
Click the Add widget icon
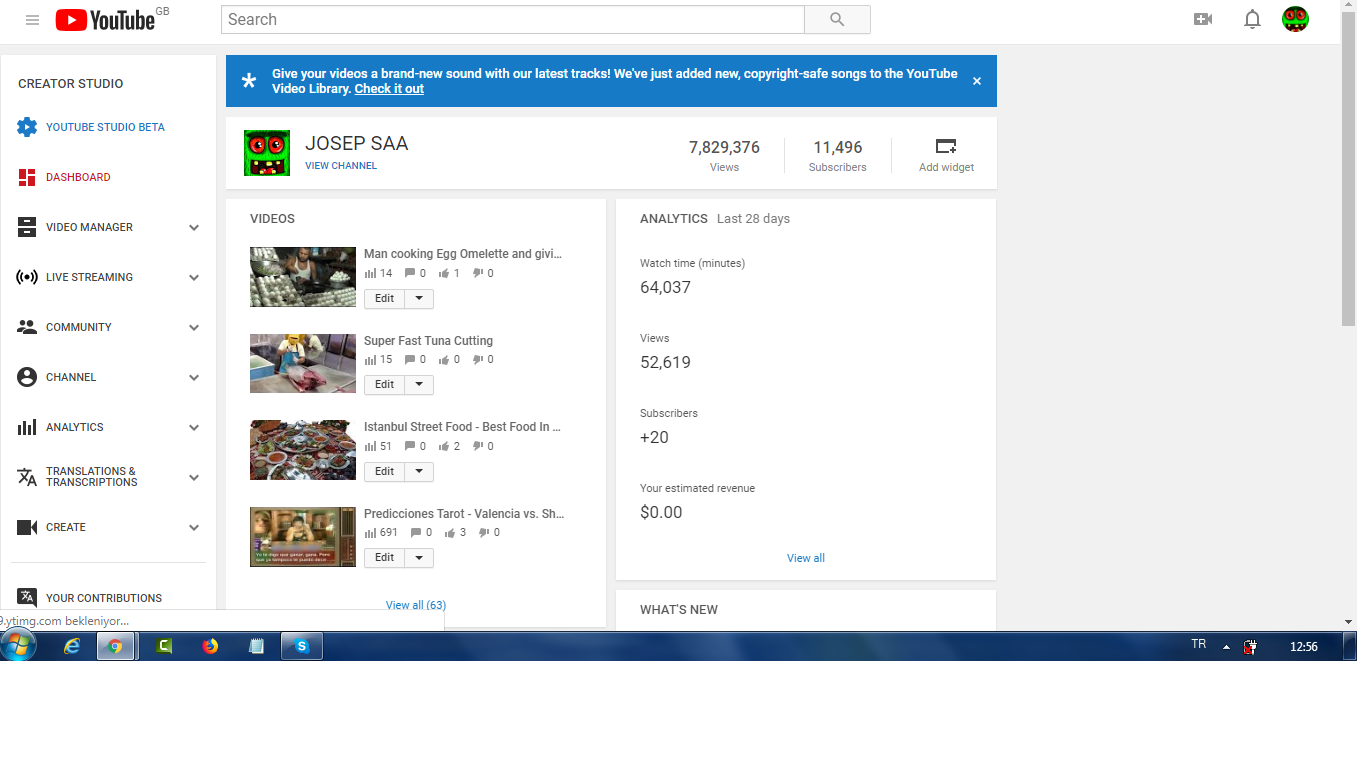coord(946,146)
